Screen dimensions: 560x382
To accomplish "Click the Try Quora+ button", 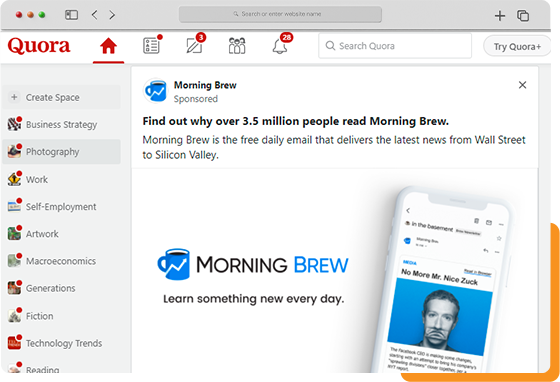I will coord(517,46).
